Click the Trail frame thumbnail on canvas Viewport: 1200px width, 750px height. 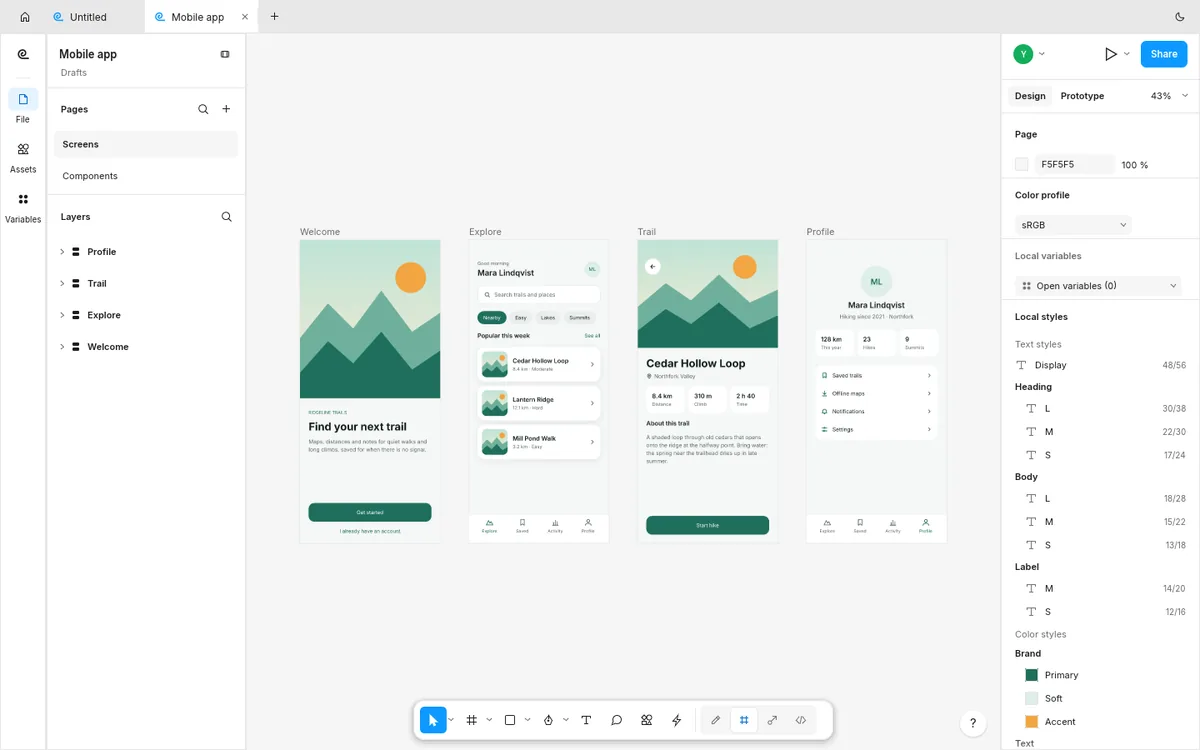click(x=708, y=391)
